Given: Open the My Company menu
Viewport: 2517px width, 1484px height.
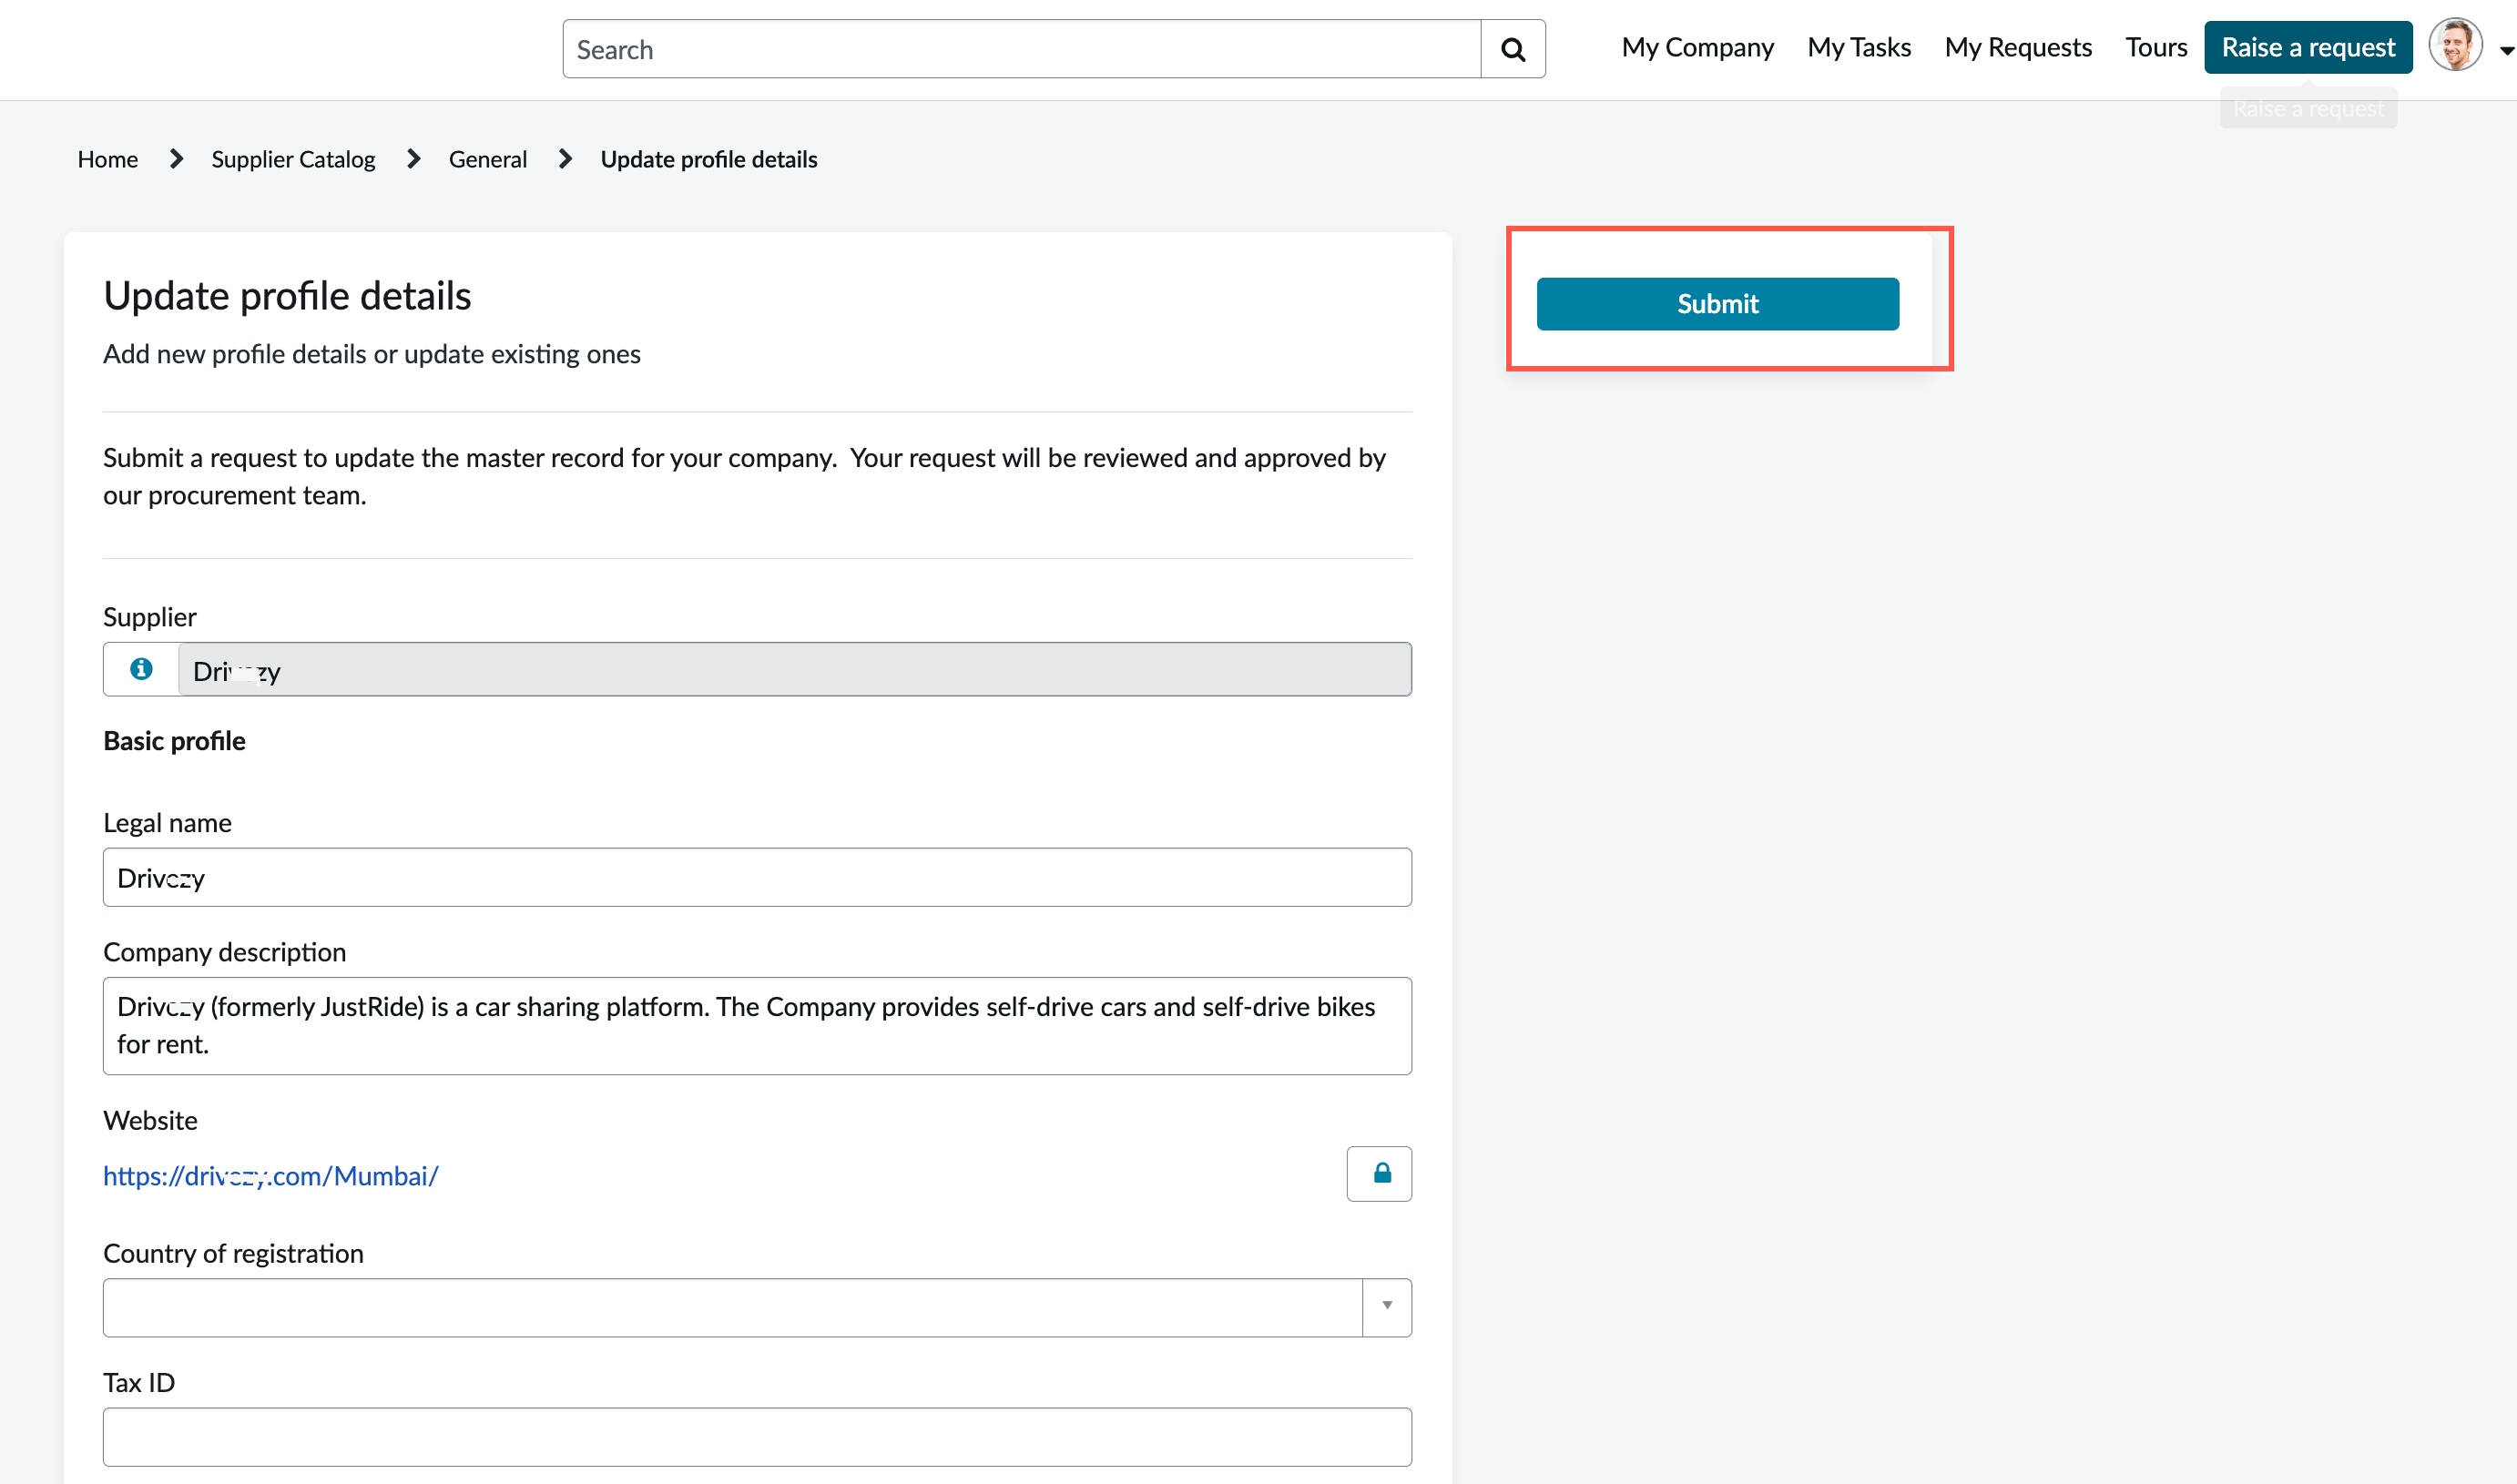Looking at the screenshot, I should pos(1697,47).
